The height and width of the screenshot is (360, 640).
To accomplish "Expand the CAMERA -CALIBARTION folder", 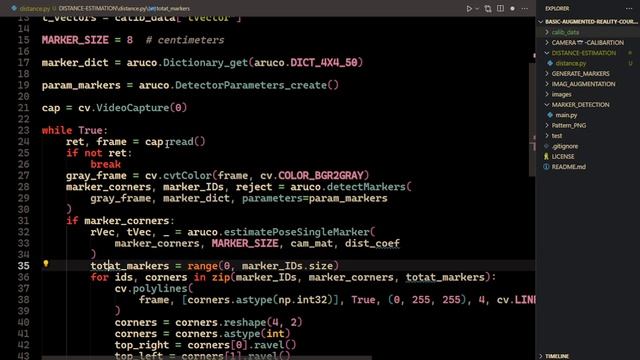I will (x=587, y=42).
